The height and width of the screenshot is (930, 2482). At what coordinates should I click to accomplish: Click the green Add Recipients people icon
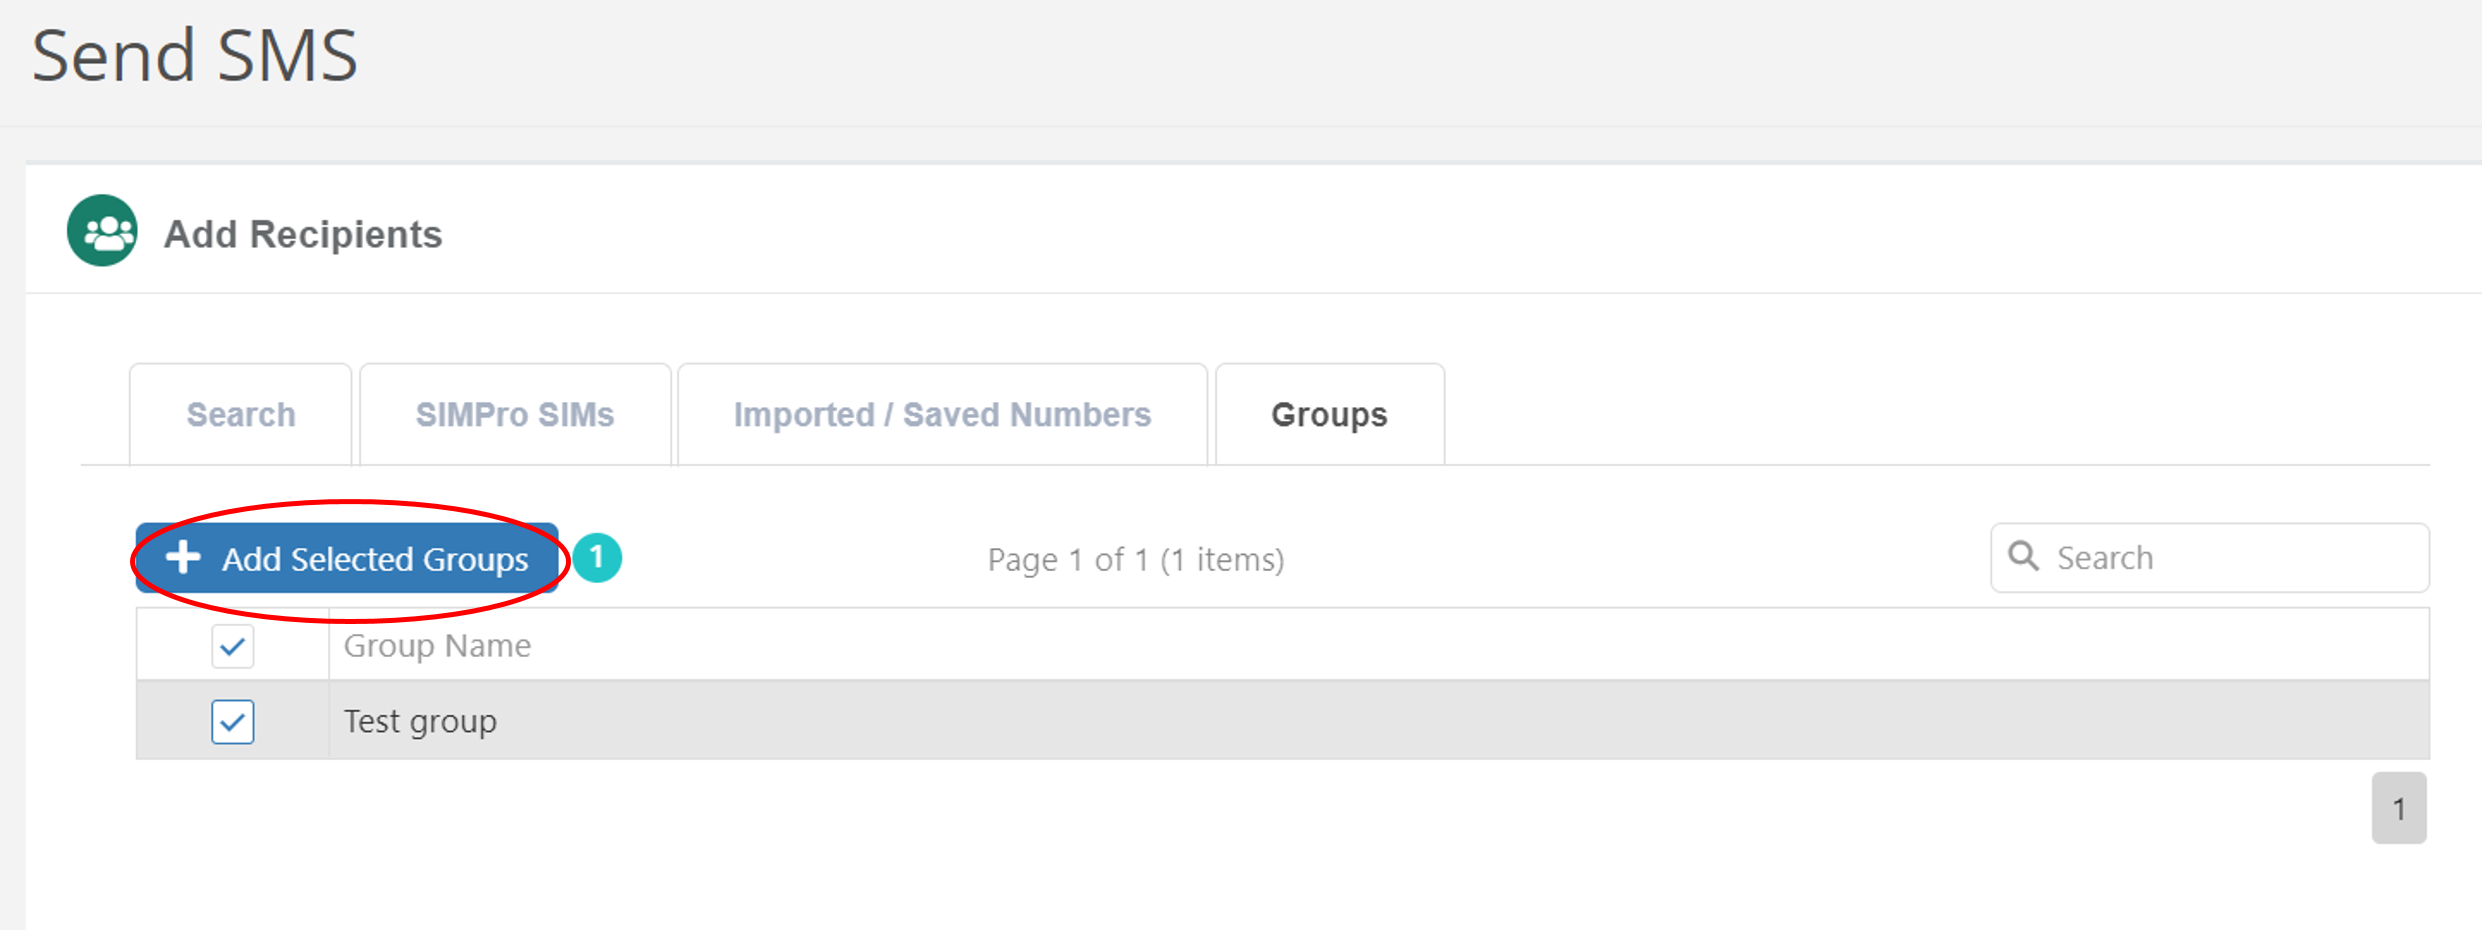(102, 231)
